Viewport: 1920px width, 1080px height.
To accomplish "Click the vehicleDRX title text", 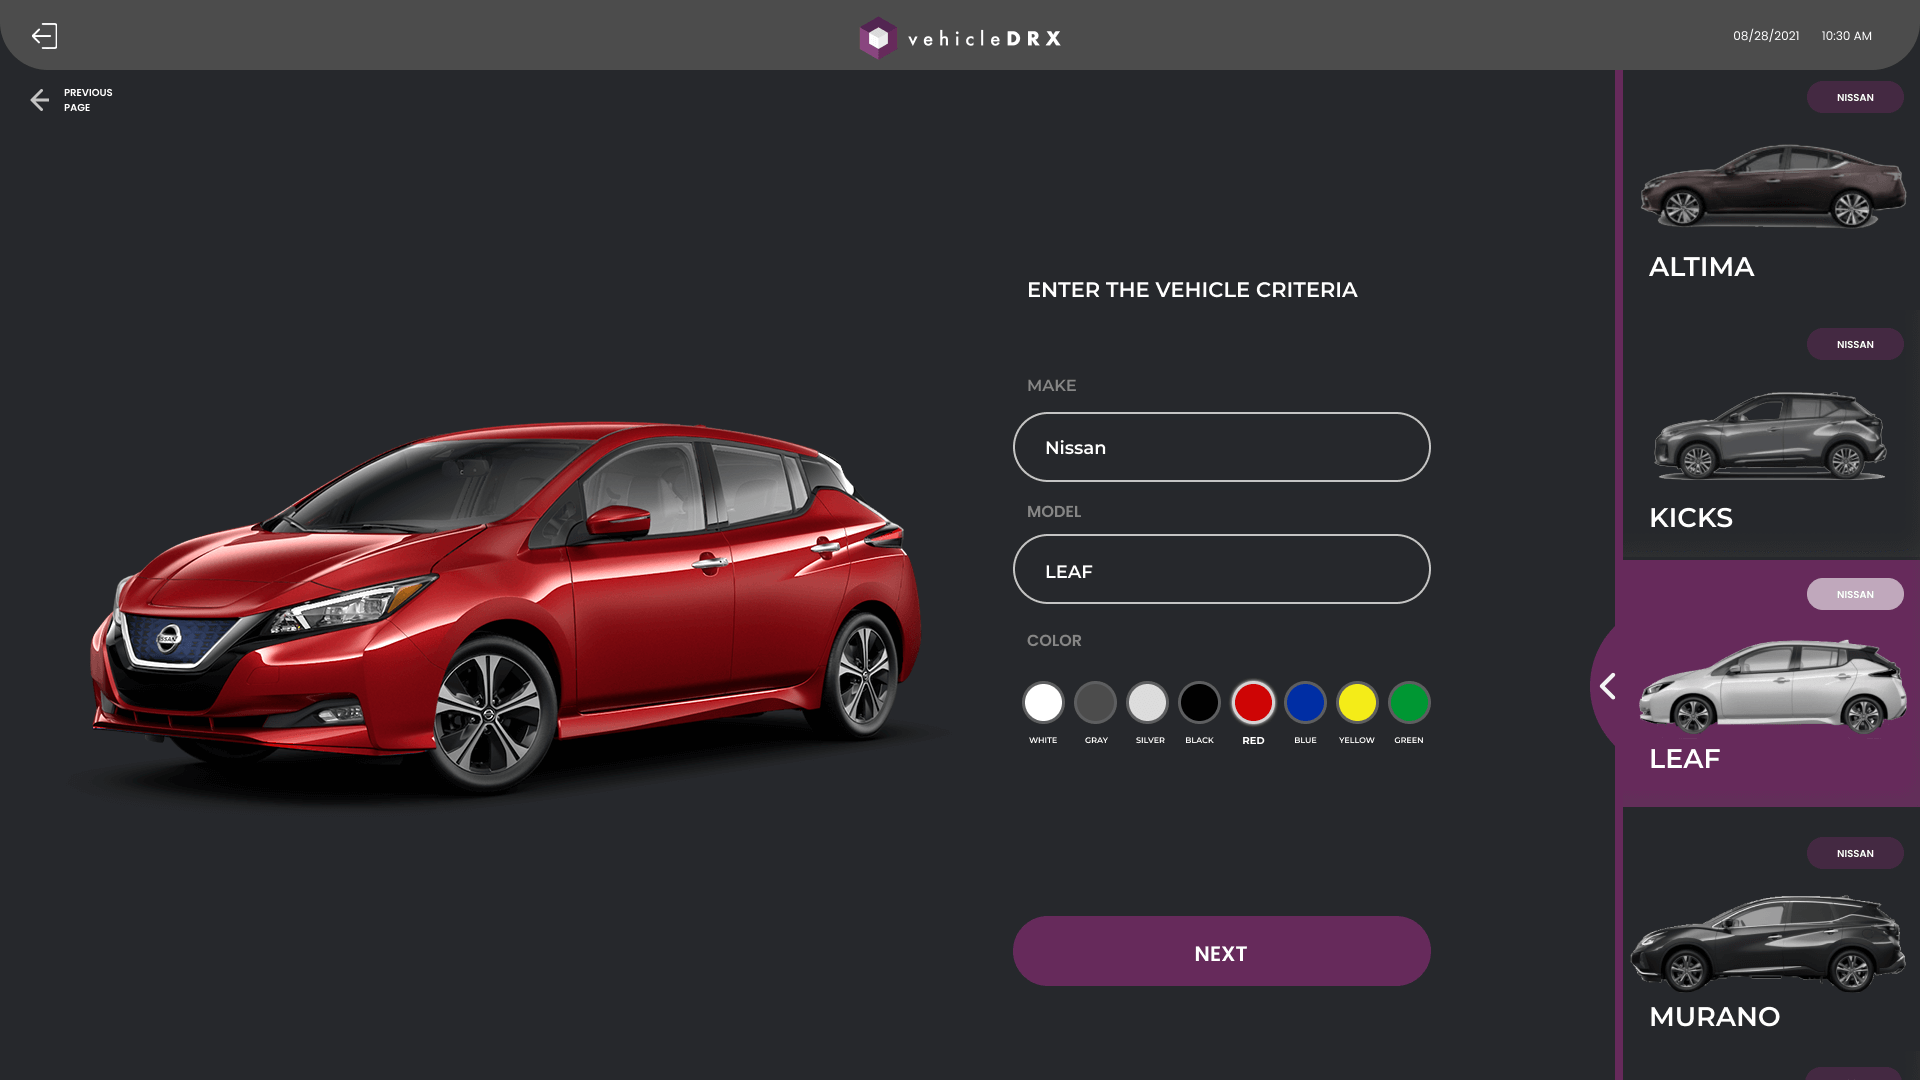I will point(984,39).
